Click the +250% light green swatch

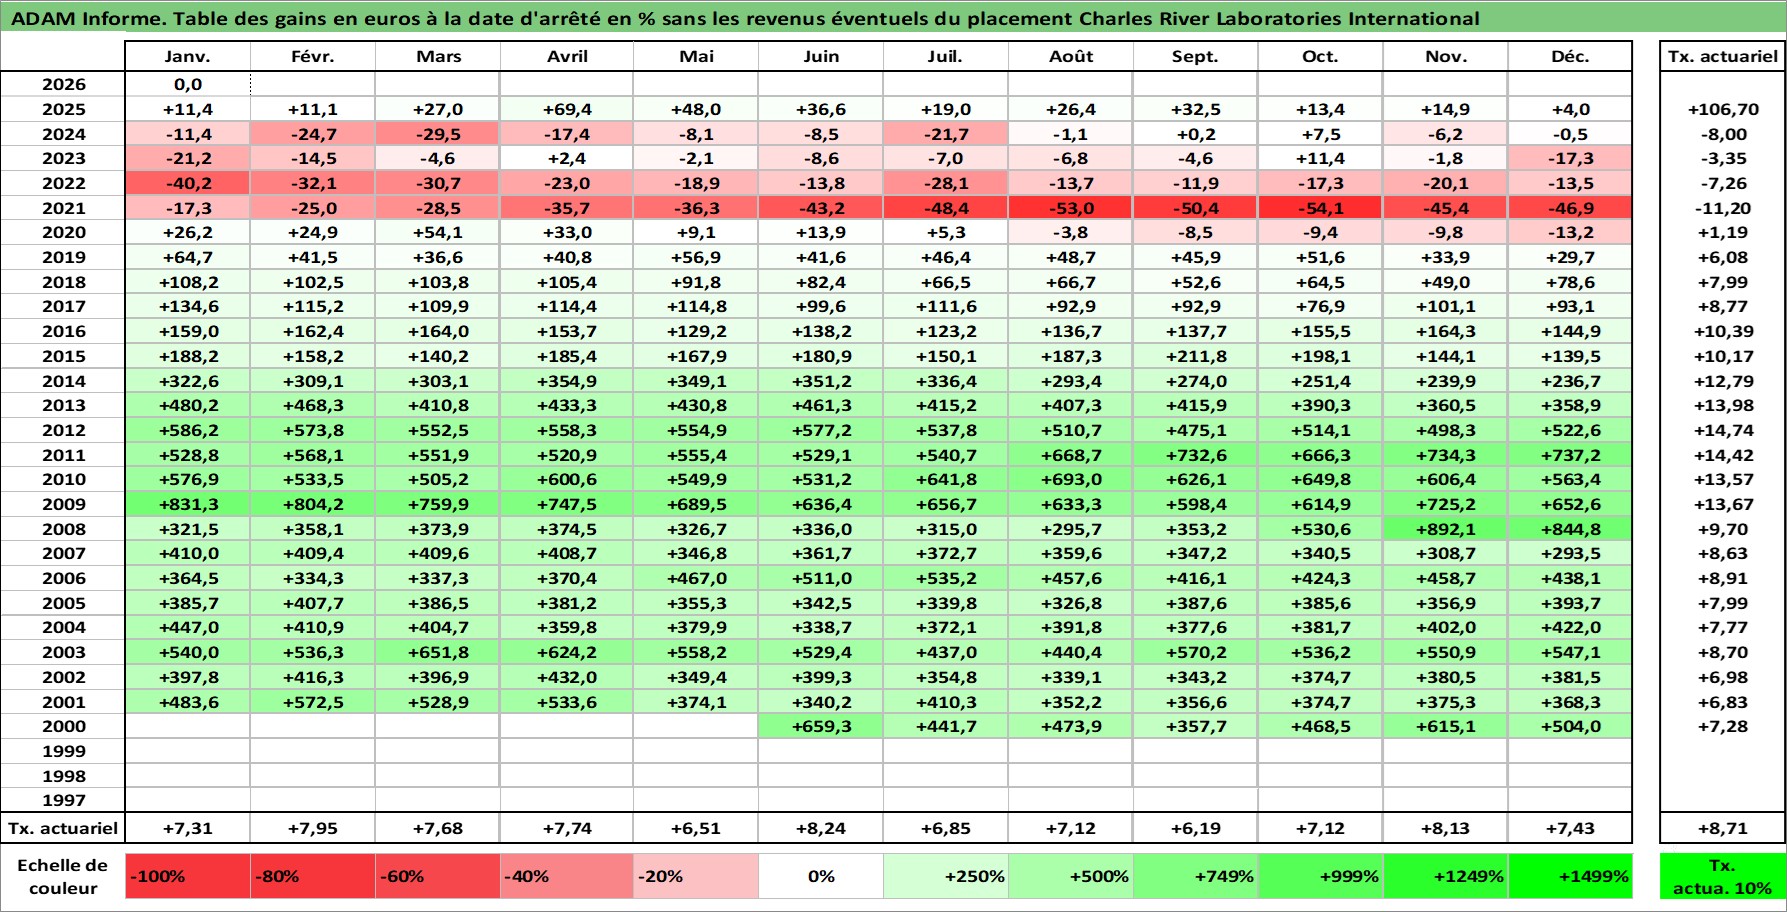tap(946, 876)
